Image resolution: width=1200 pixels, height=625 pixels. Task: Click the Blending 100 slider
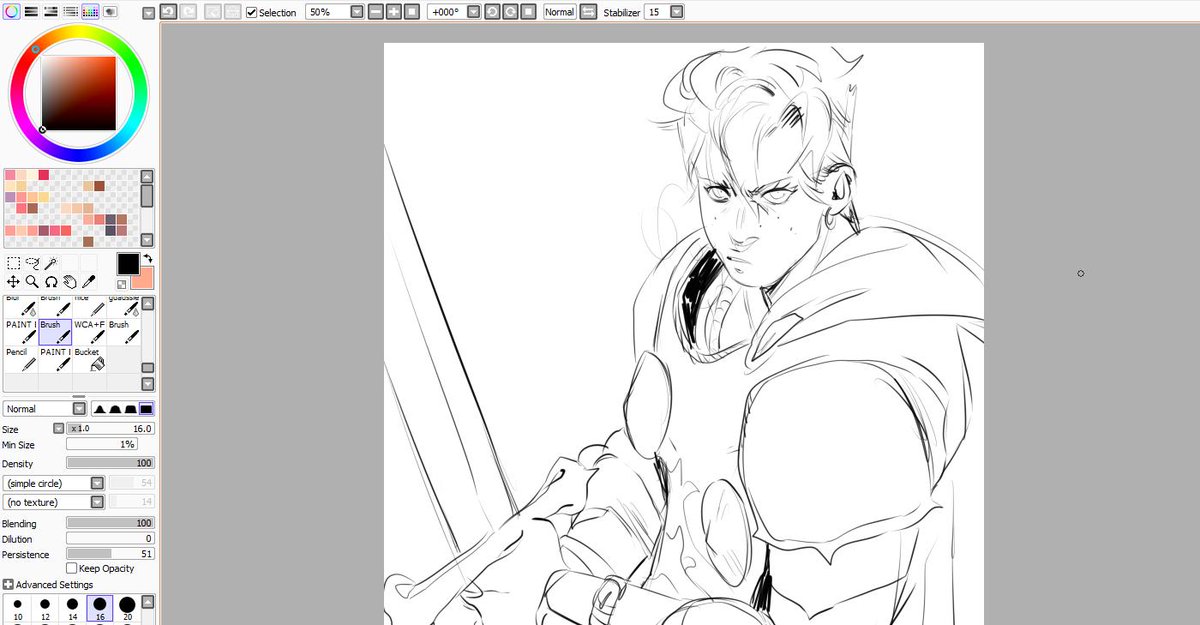[x=111, y=523]
